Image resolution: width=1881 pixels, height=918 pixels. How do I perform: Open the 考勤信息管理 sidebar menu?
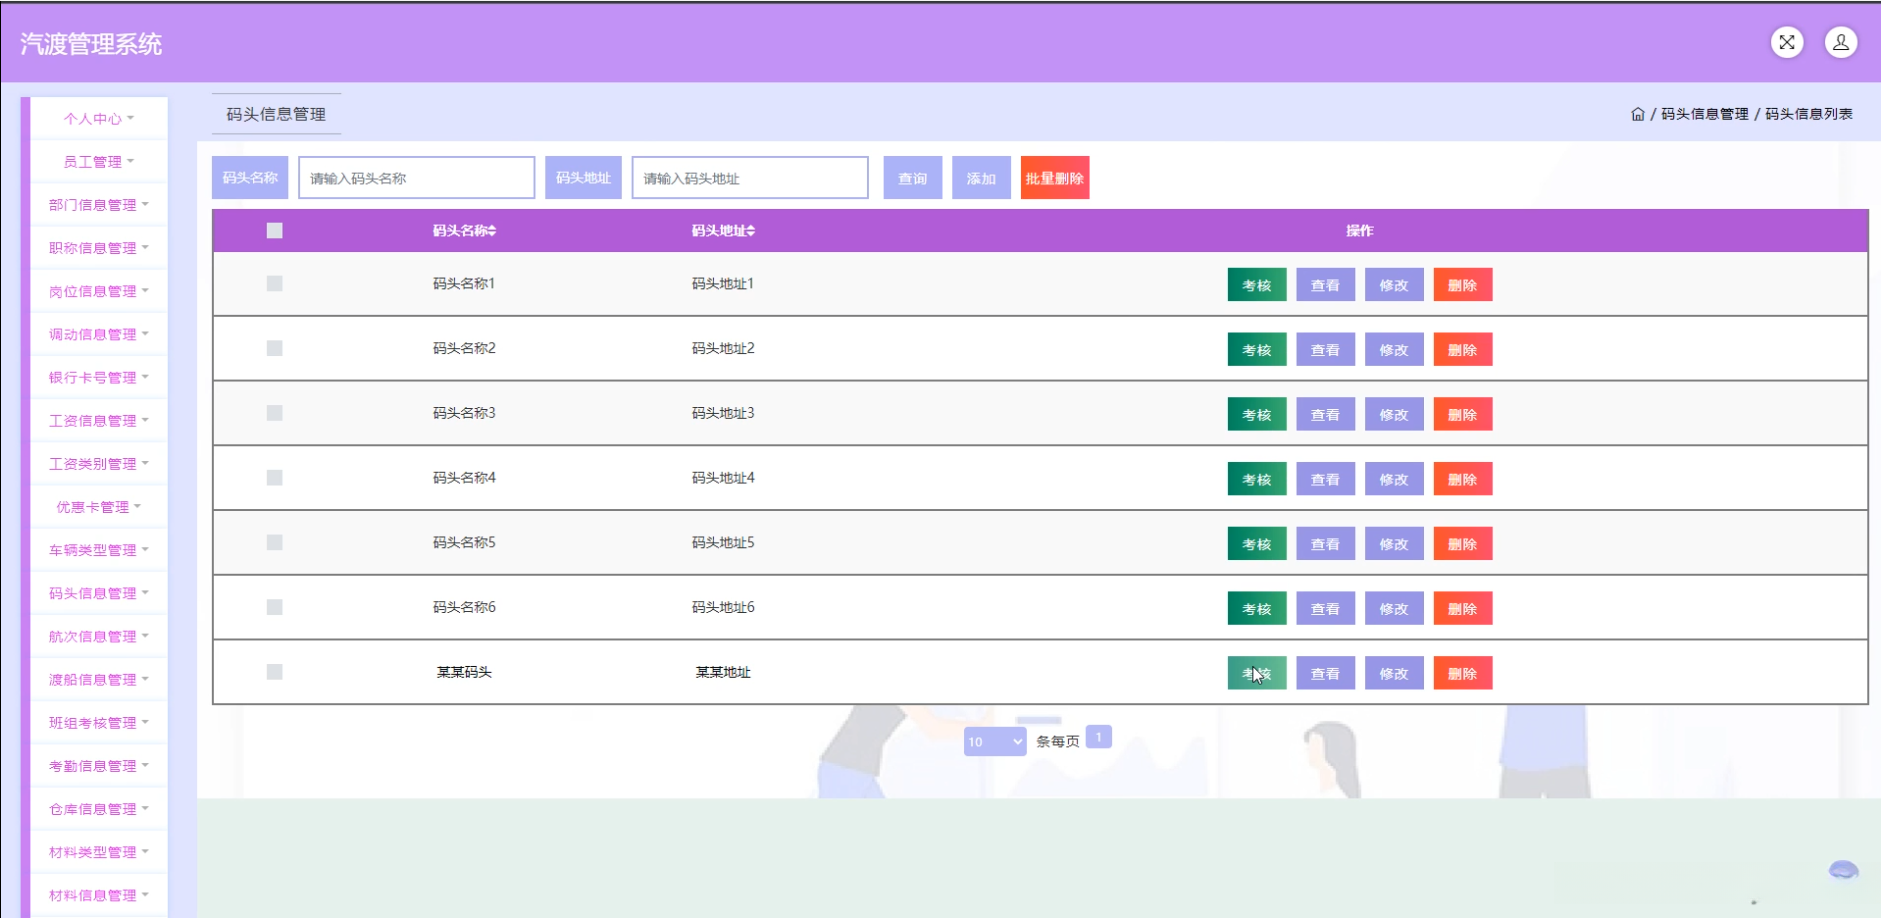click(99, 766)
